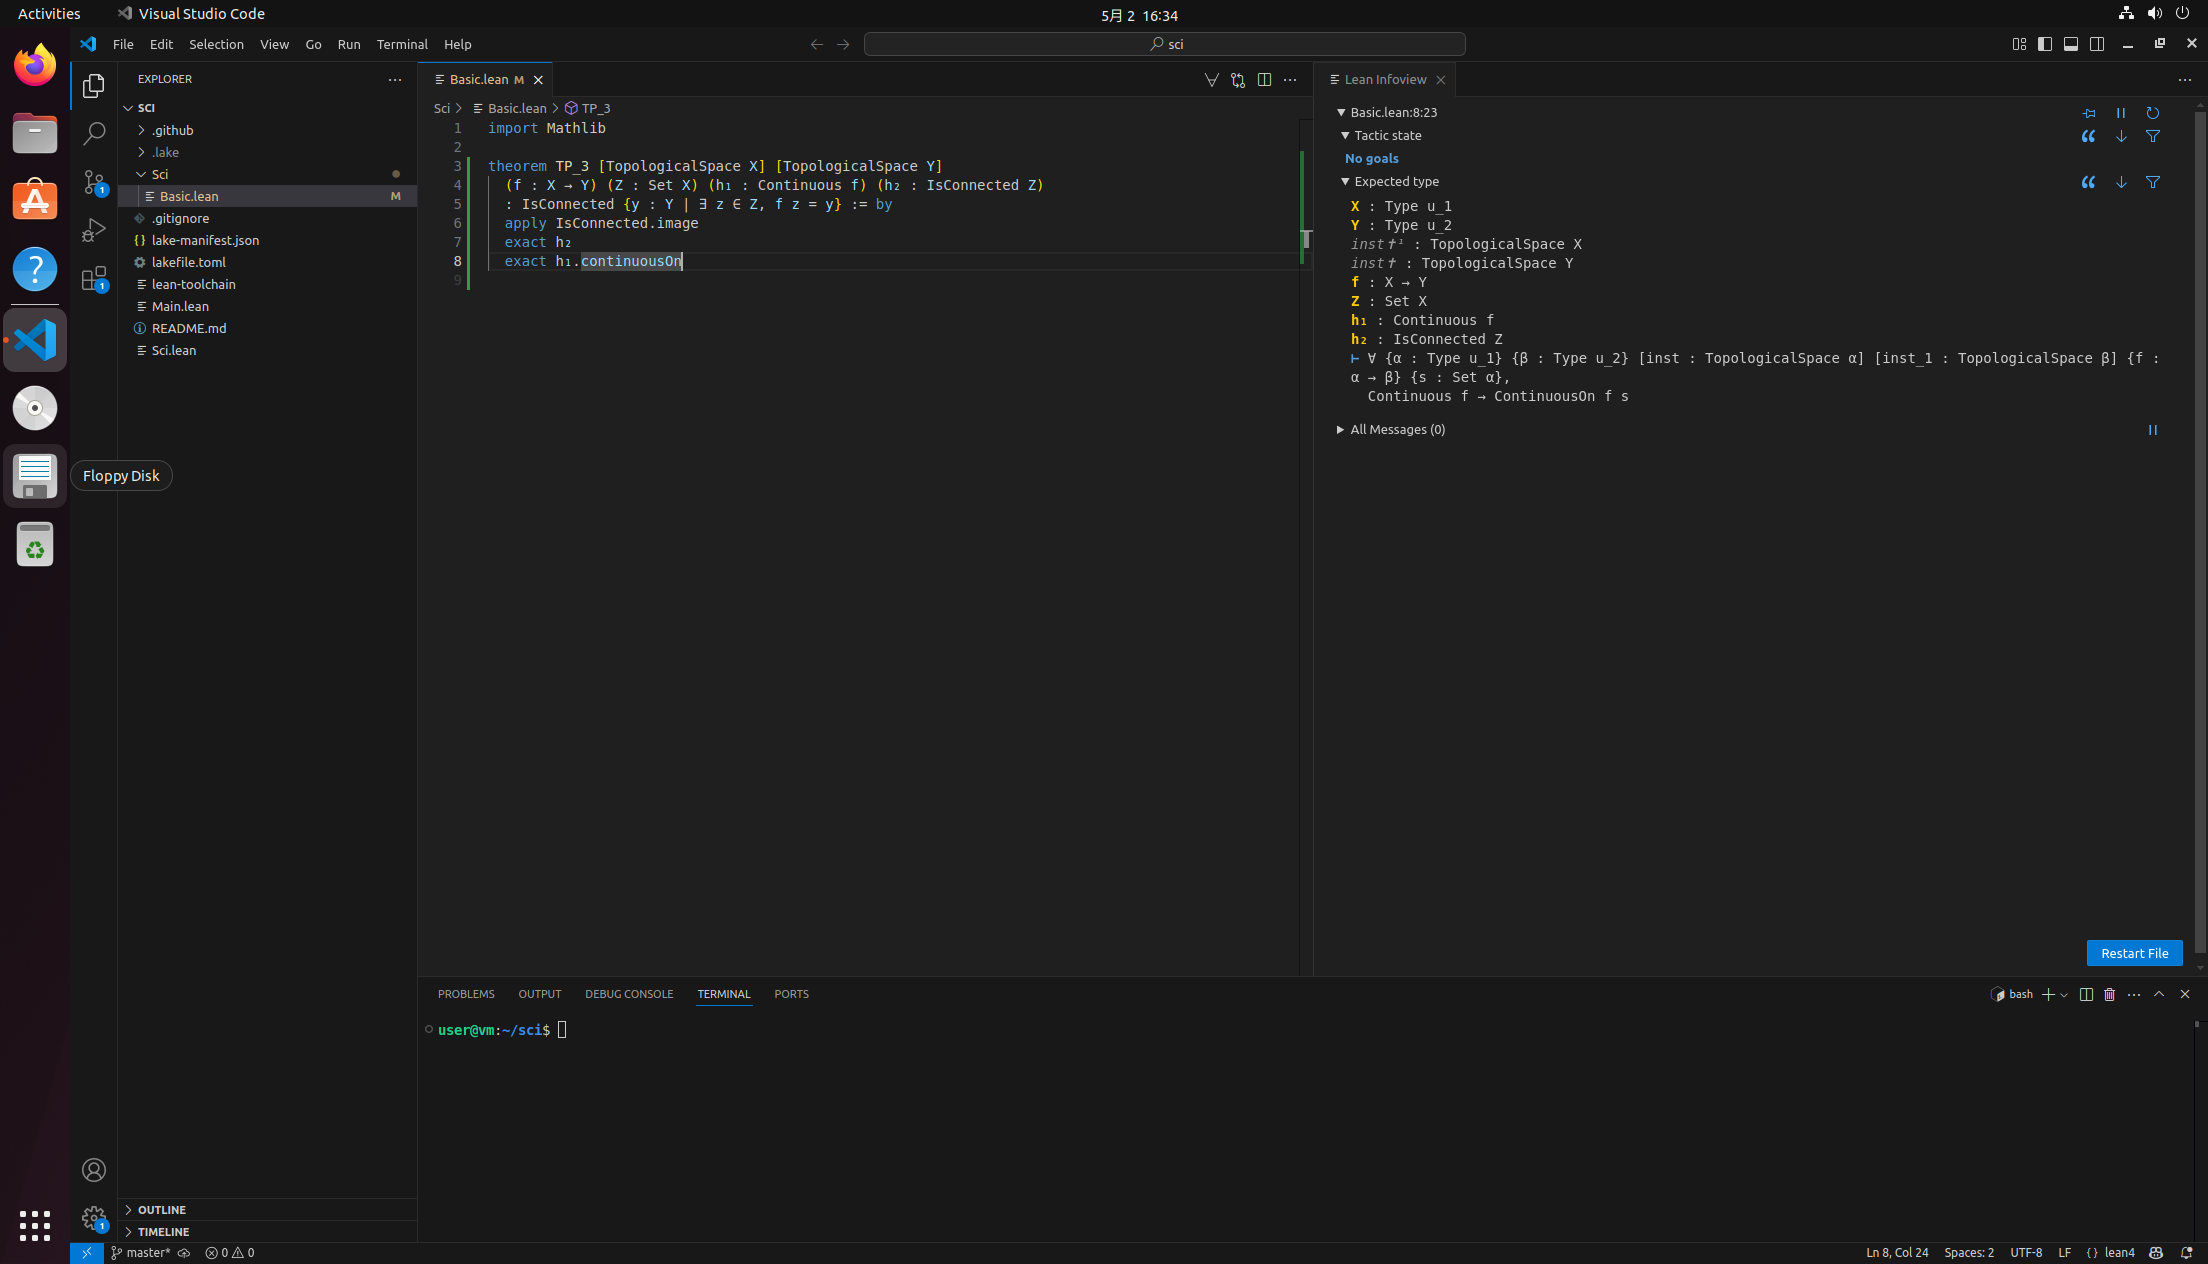Click the Restart File button
The height and width of the screenshot is (1264, 2208).
[x=2134, y=953]
